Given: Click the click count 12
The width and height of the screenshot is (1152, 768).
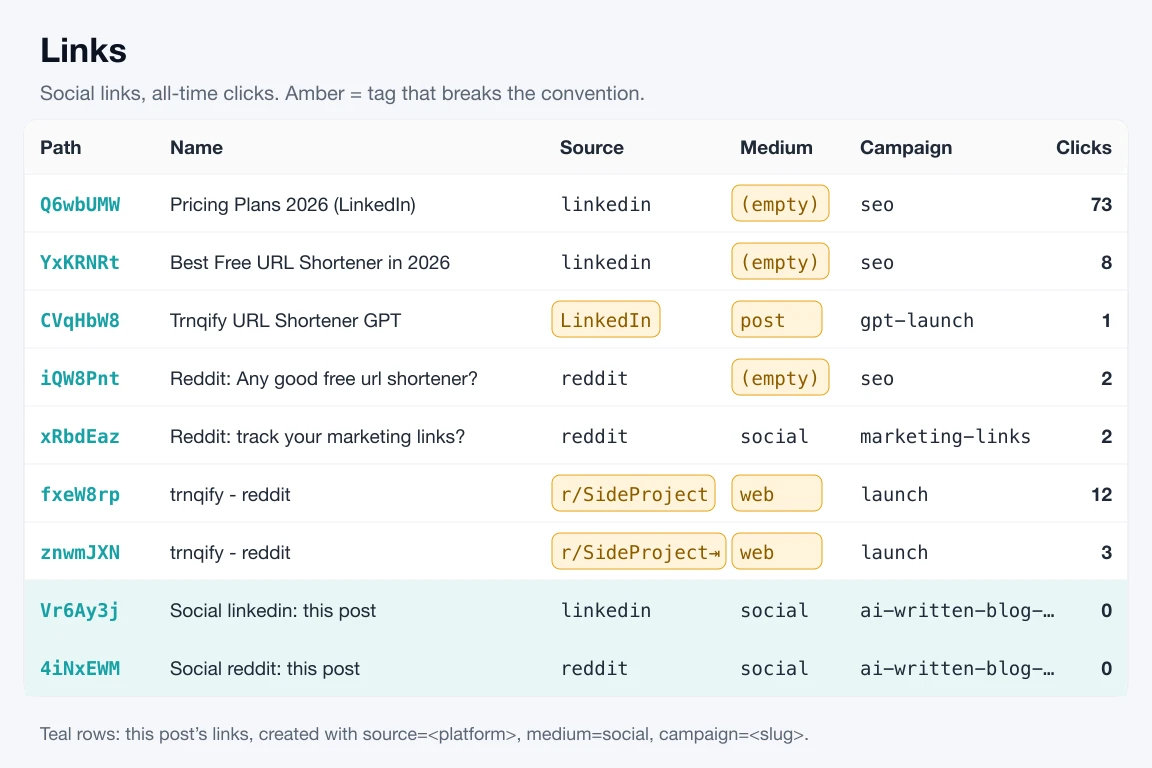Looking at the screenshot, I should [x=1101, y=495].
